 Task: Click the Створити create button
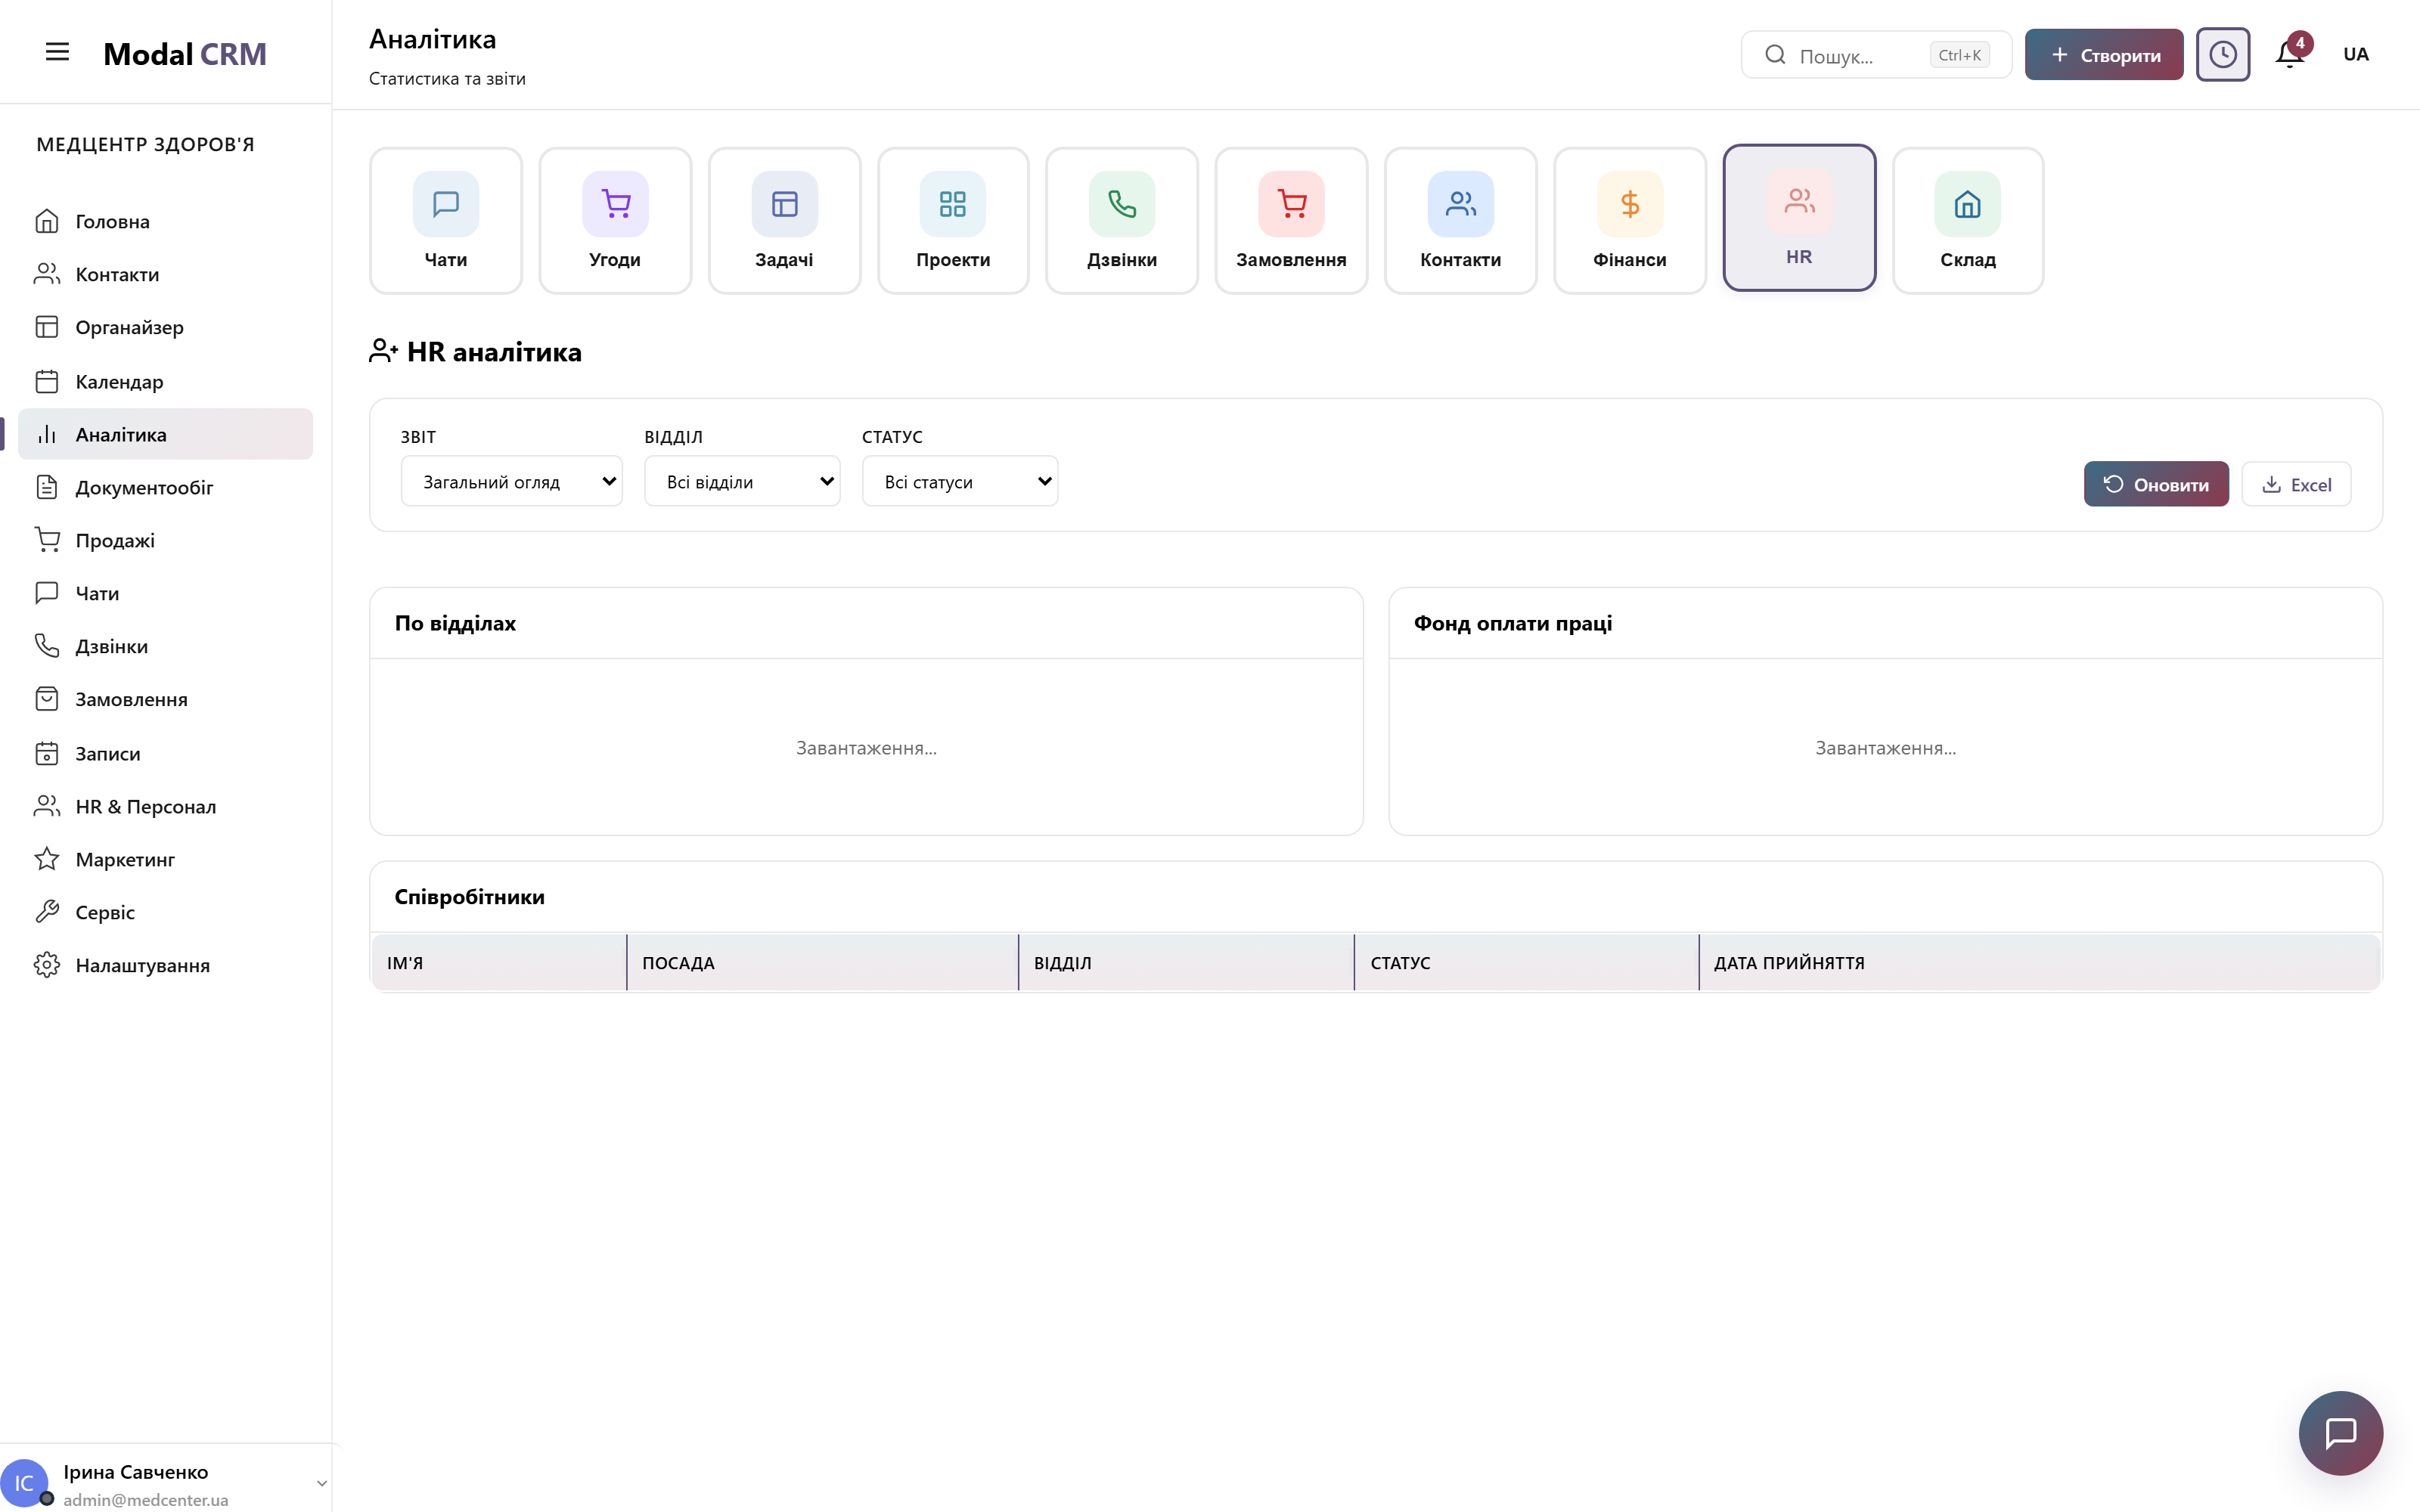click(2104, 55)
